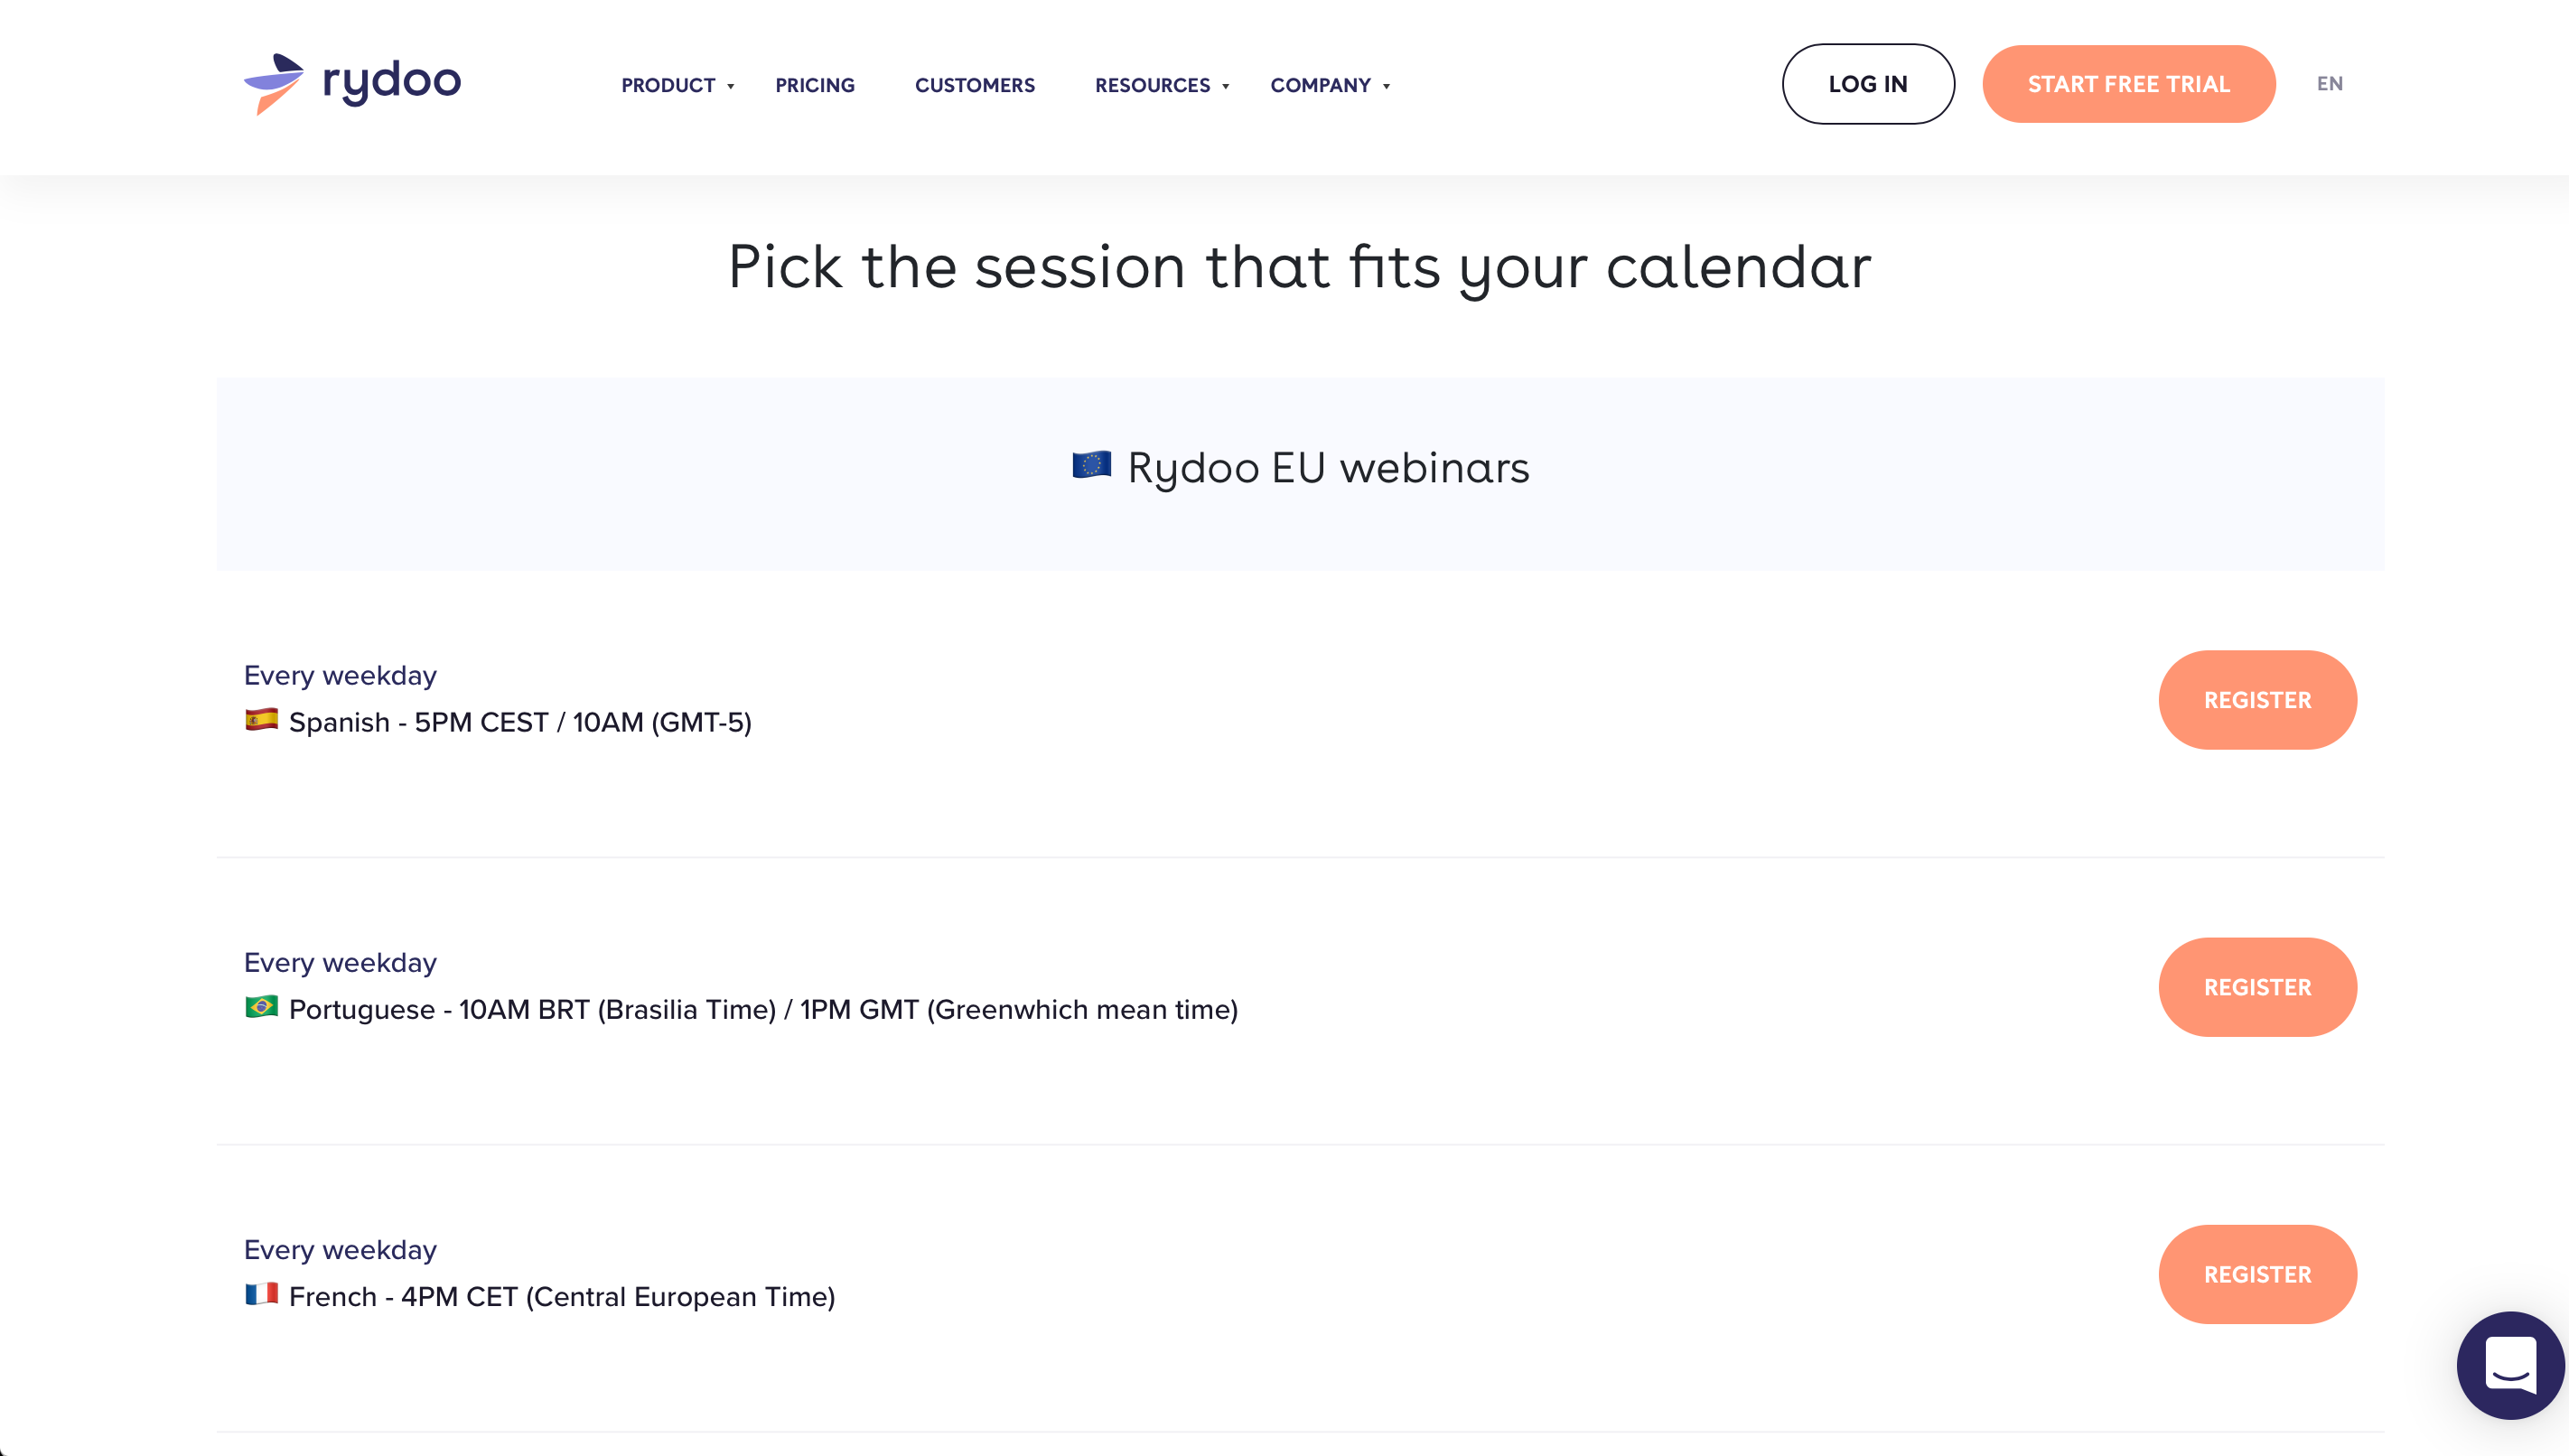Open the EN language selector
The width and height of the screenshot is (2569, 1456).
point(2329,84)
